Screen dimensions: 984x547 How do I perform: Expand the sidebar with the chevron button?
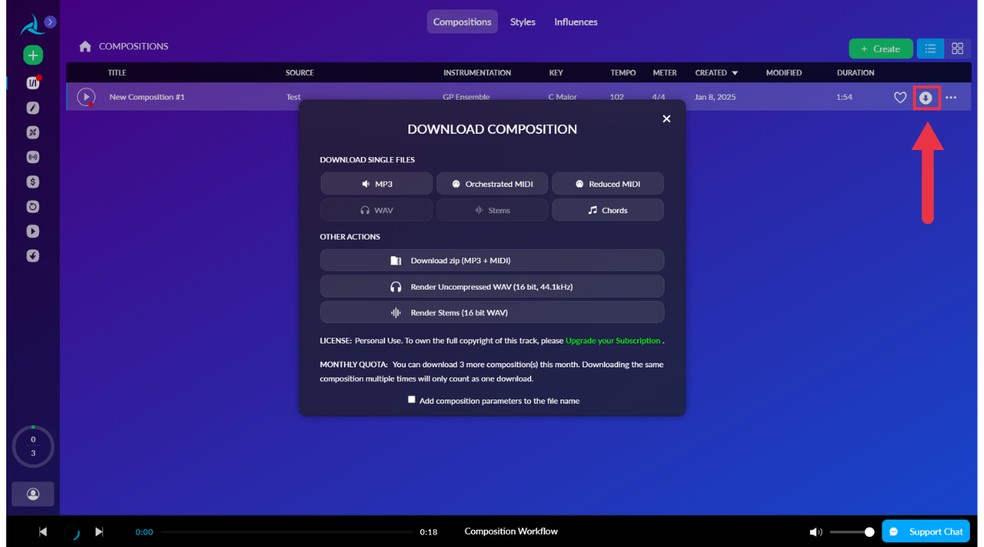point(50,22)
